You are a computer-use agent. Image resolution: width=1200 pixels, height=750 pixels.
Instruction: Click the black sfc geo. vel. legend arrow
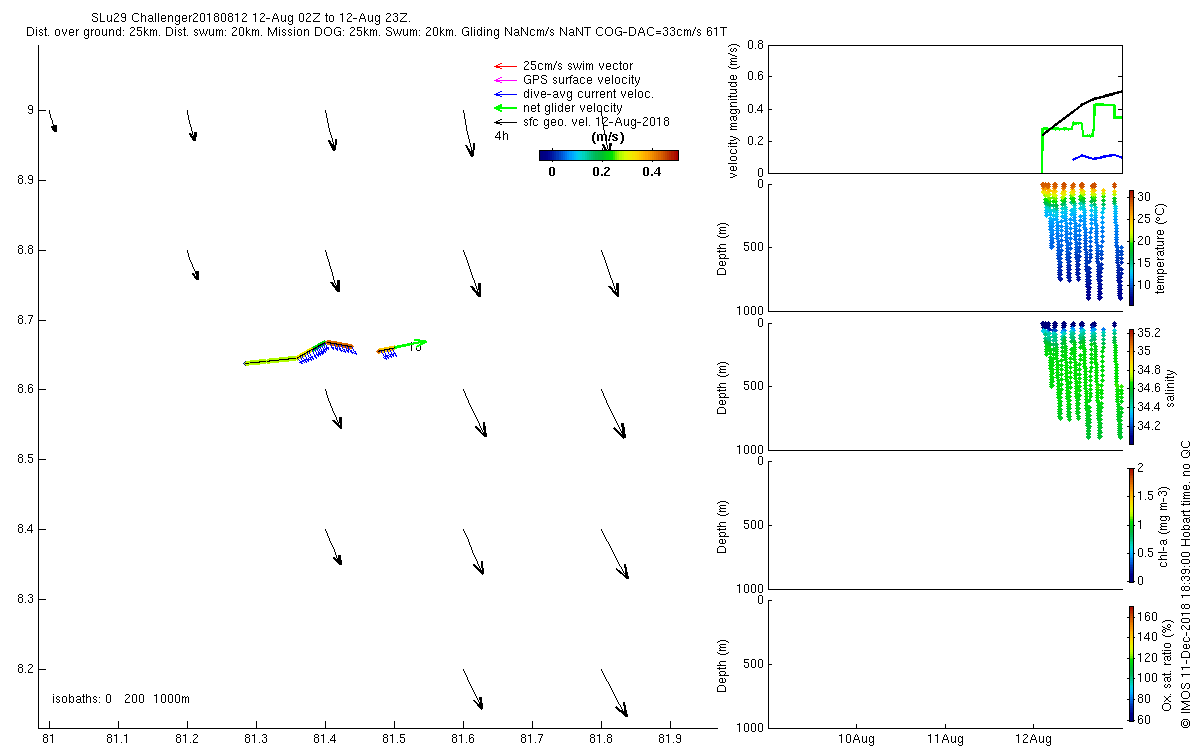(505, 122)
